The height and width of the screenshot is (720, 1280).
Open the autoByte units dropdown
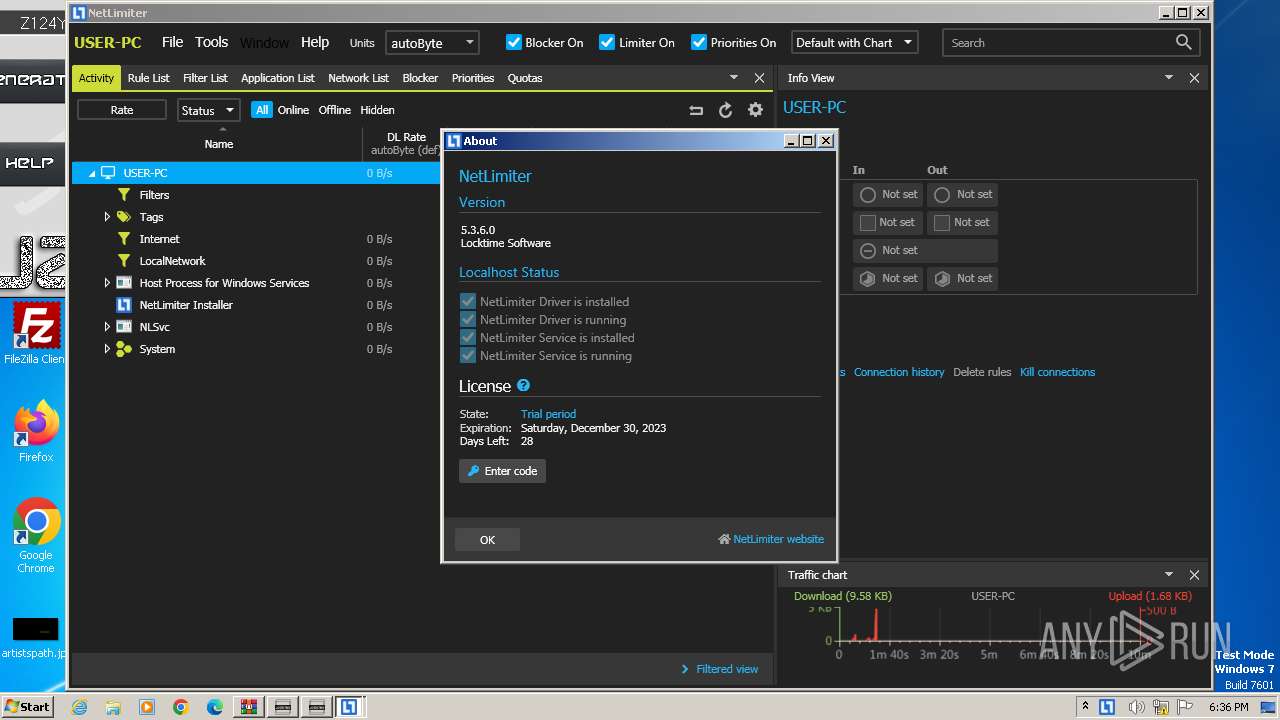tap(432, 43)
